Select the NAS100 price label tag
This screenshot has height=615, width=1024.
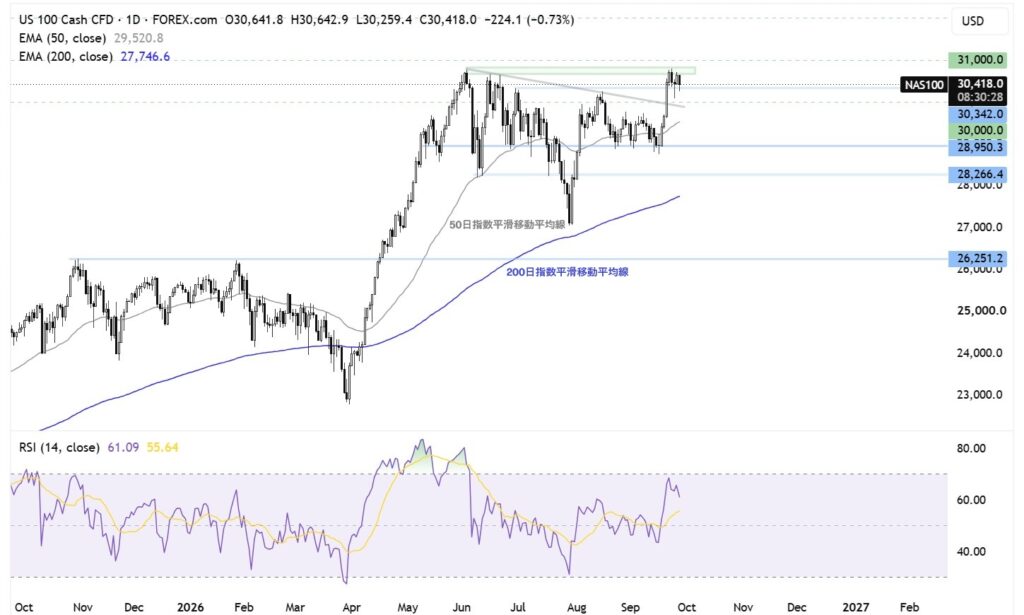point(923,84)
